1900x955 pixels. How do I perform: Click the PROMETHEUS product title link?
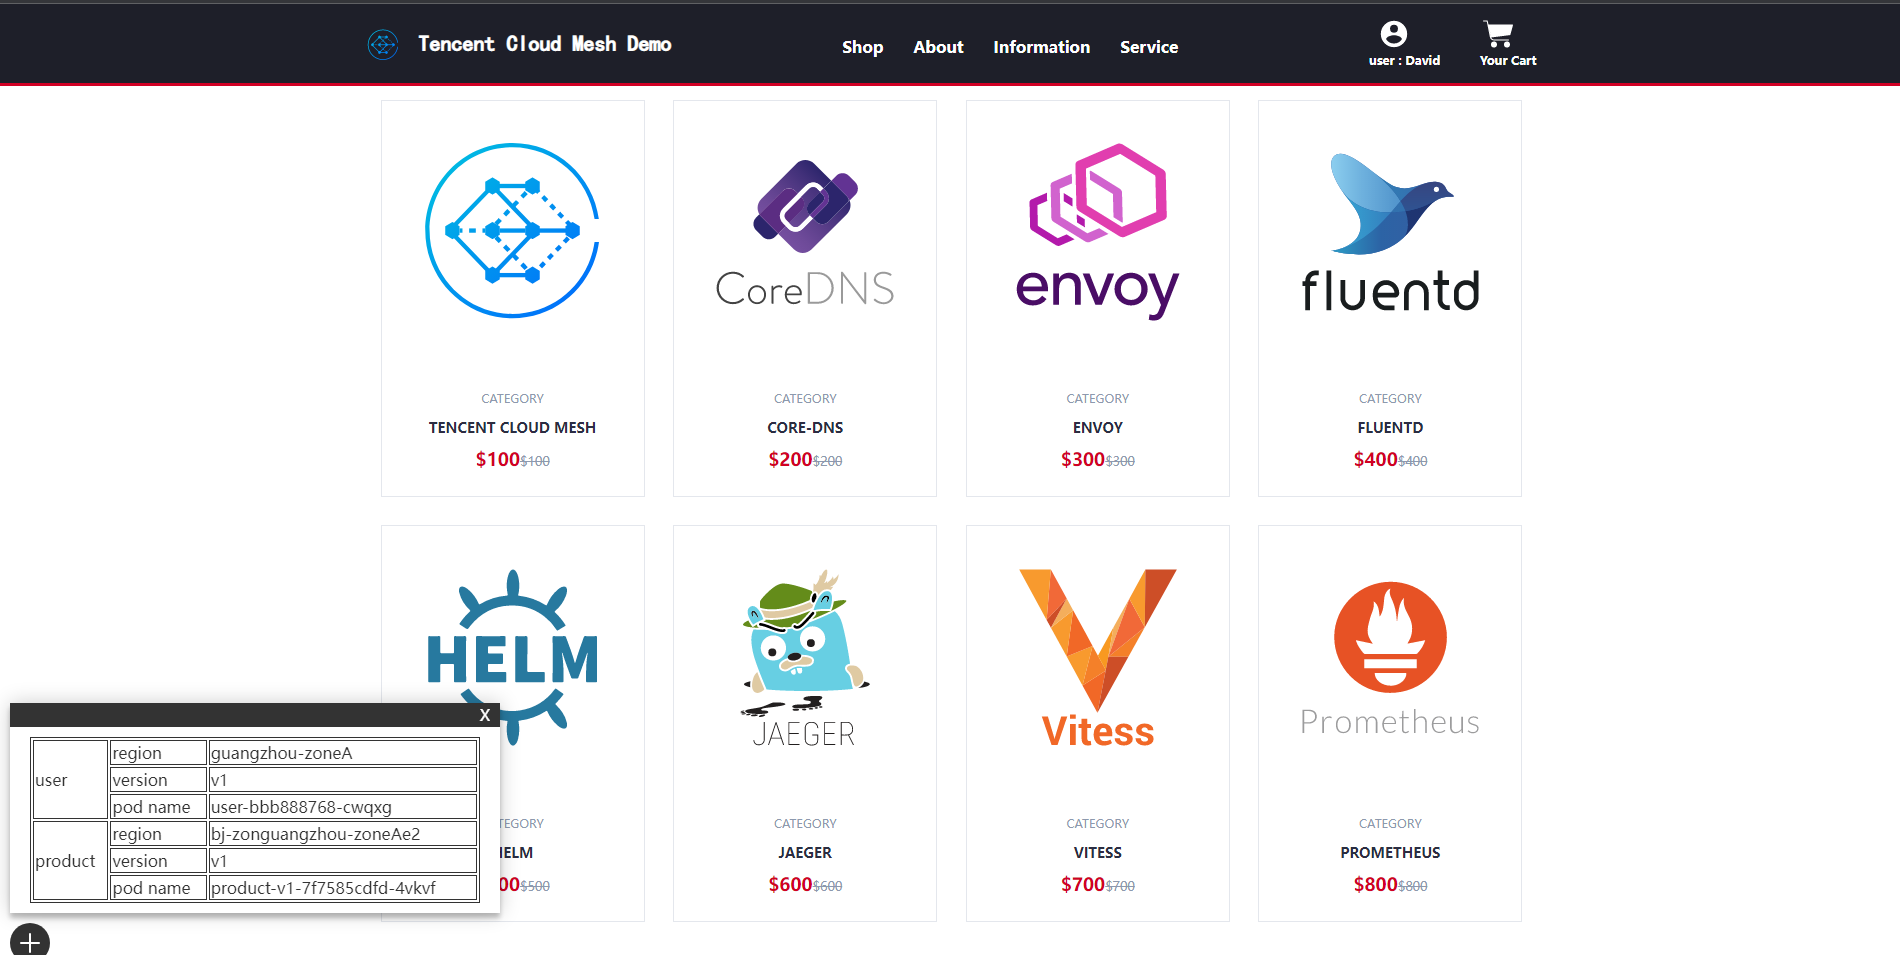1390,853
